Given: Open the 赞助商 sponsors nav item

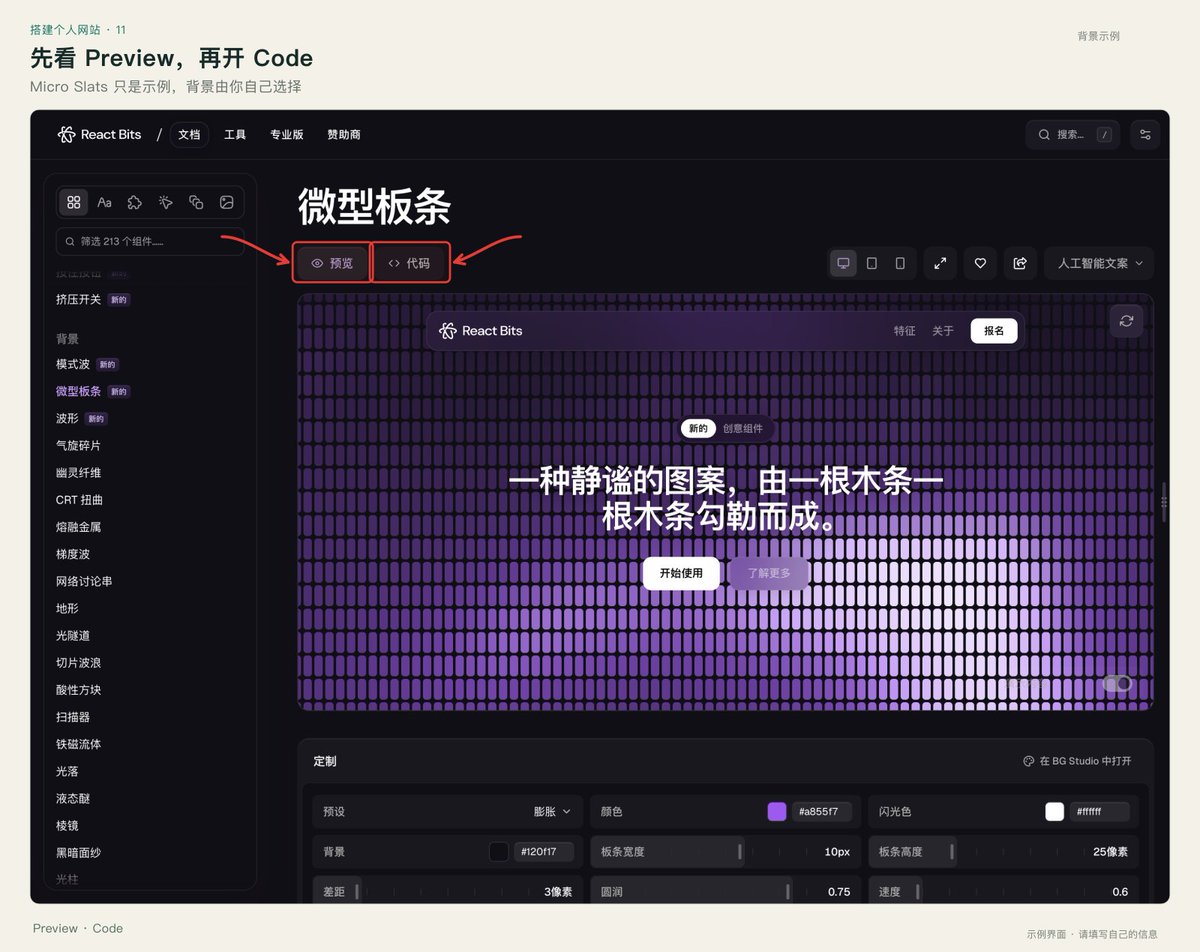Looking at the screenshot, I should pos(344,134).
